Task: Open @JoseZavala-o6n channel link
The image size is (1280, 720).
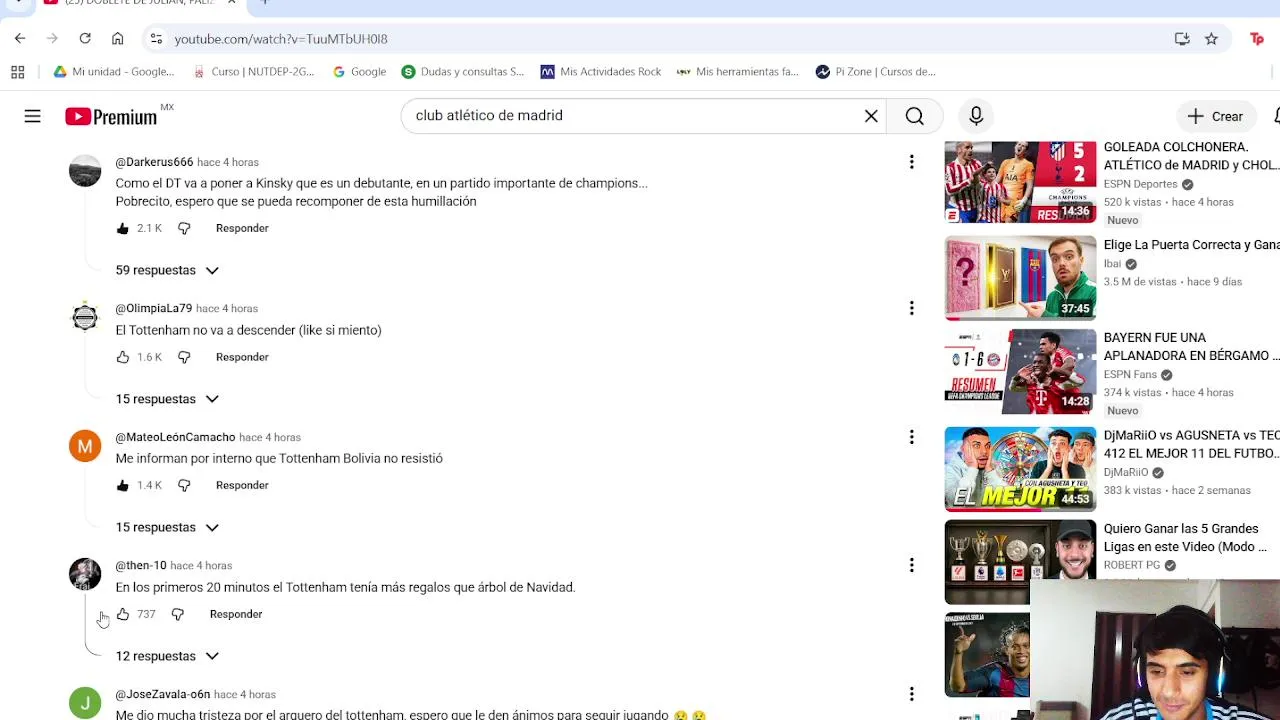Action: (163, 694)
